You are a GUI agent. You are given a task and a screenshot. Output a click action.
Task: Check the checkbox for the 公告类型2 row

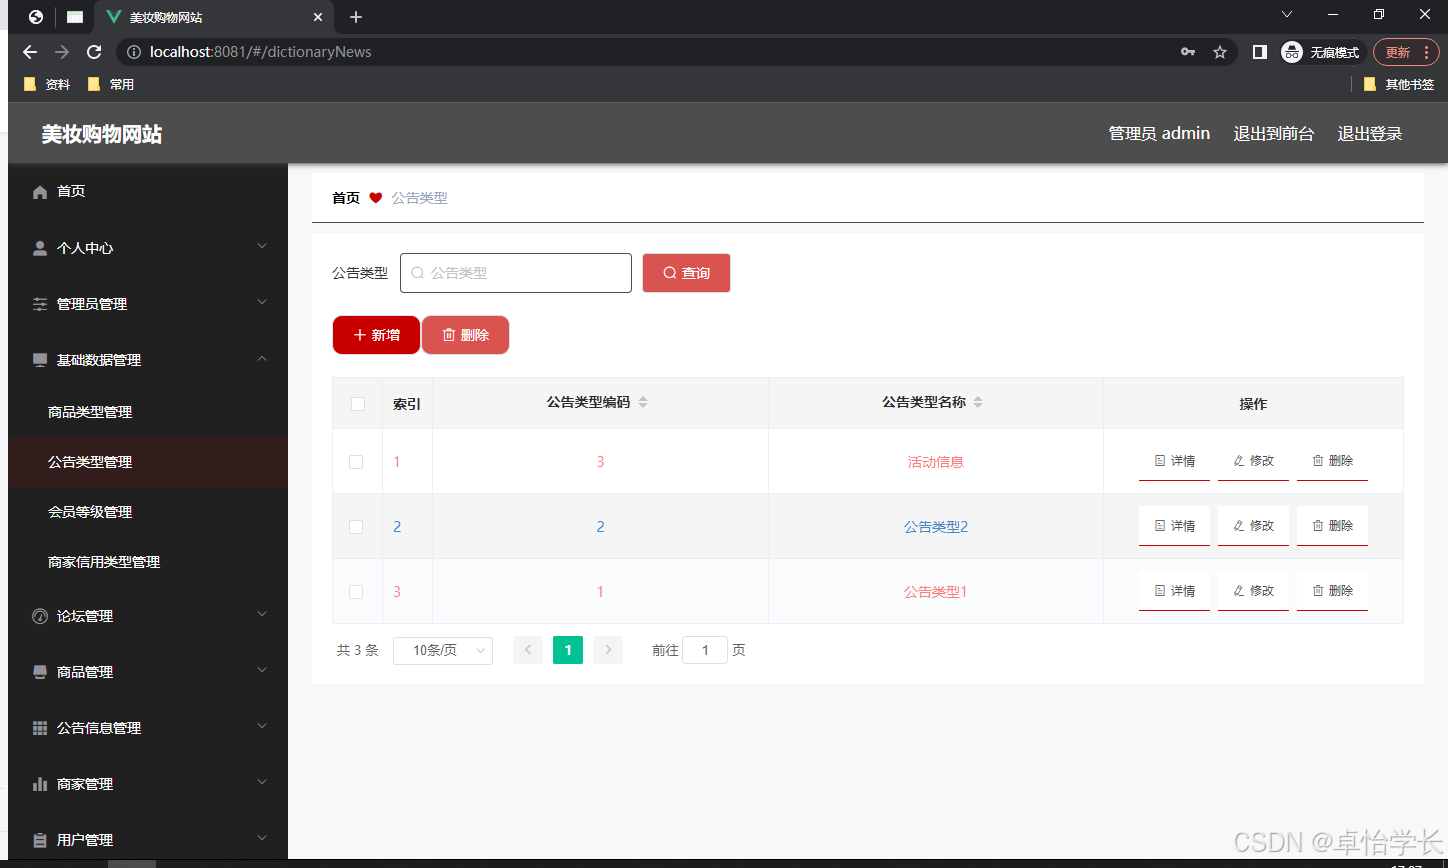coord(356,527)
